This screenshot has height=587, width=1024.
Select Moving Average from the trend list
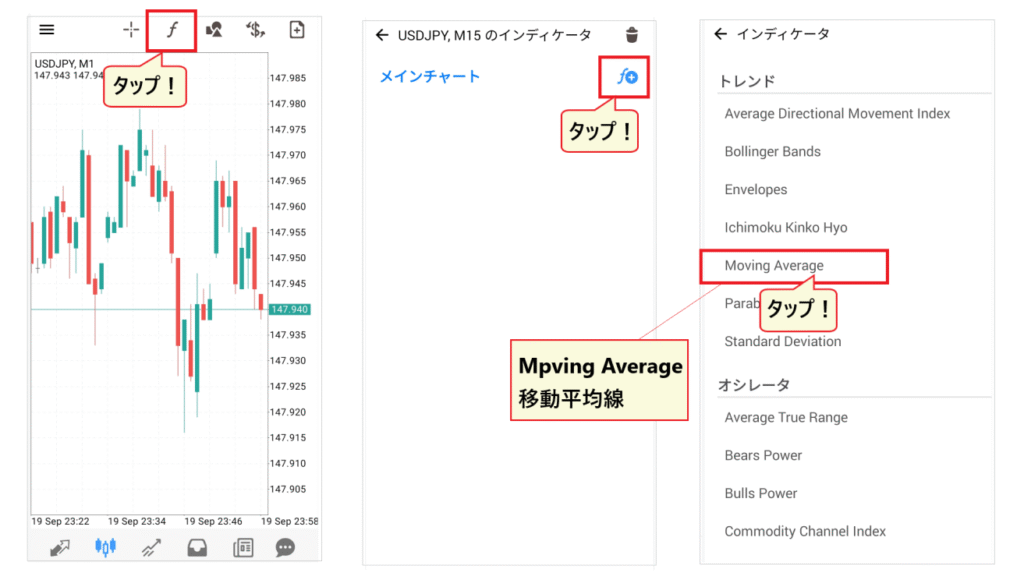pyautogui.click(x=774, y=266)
